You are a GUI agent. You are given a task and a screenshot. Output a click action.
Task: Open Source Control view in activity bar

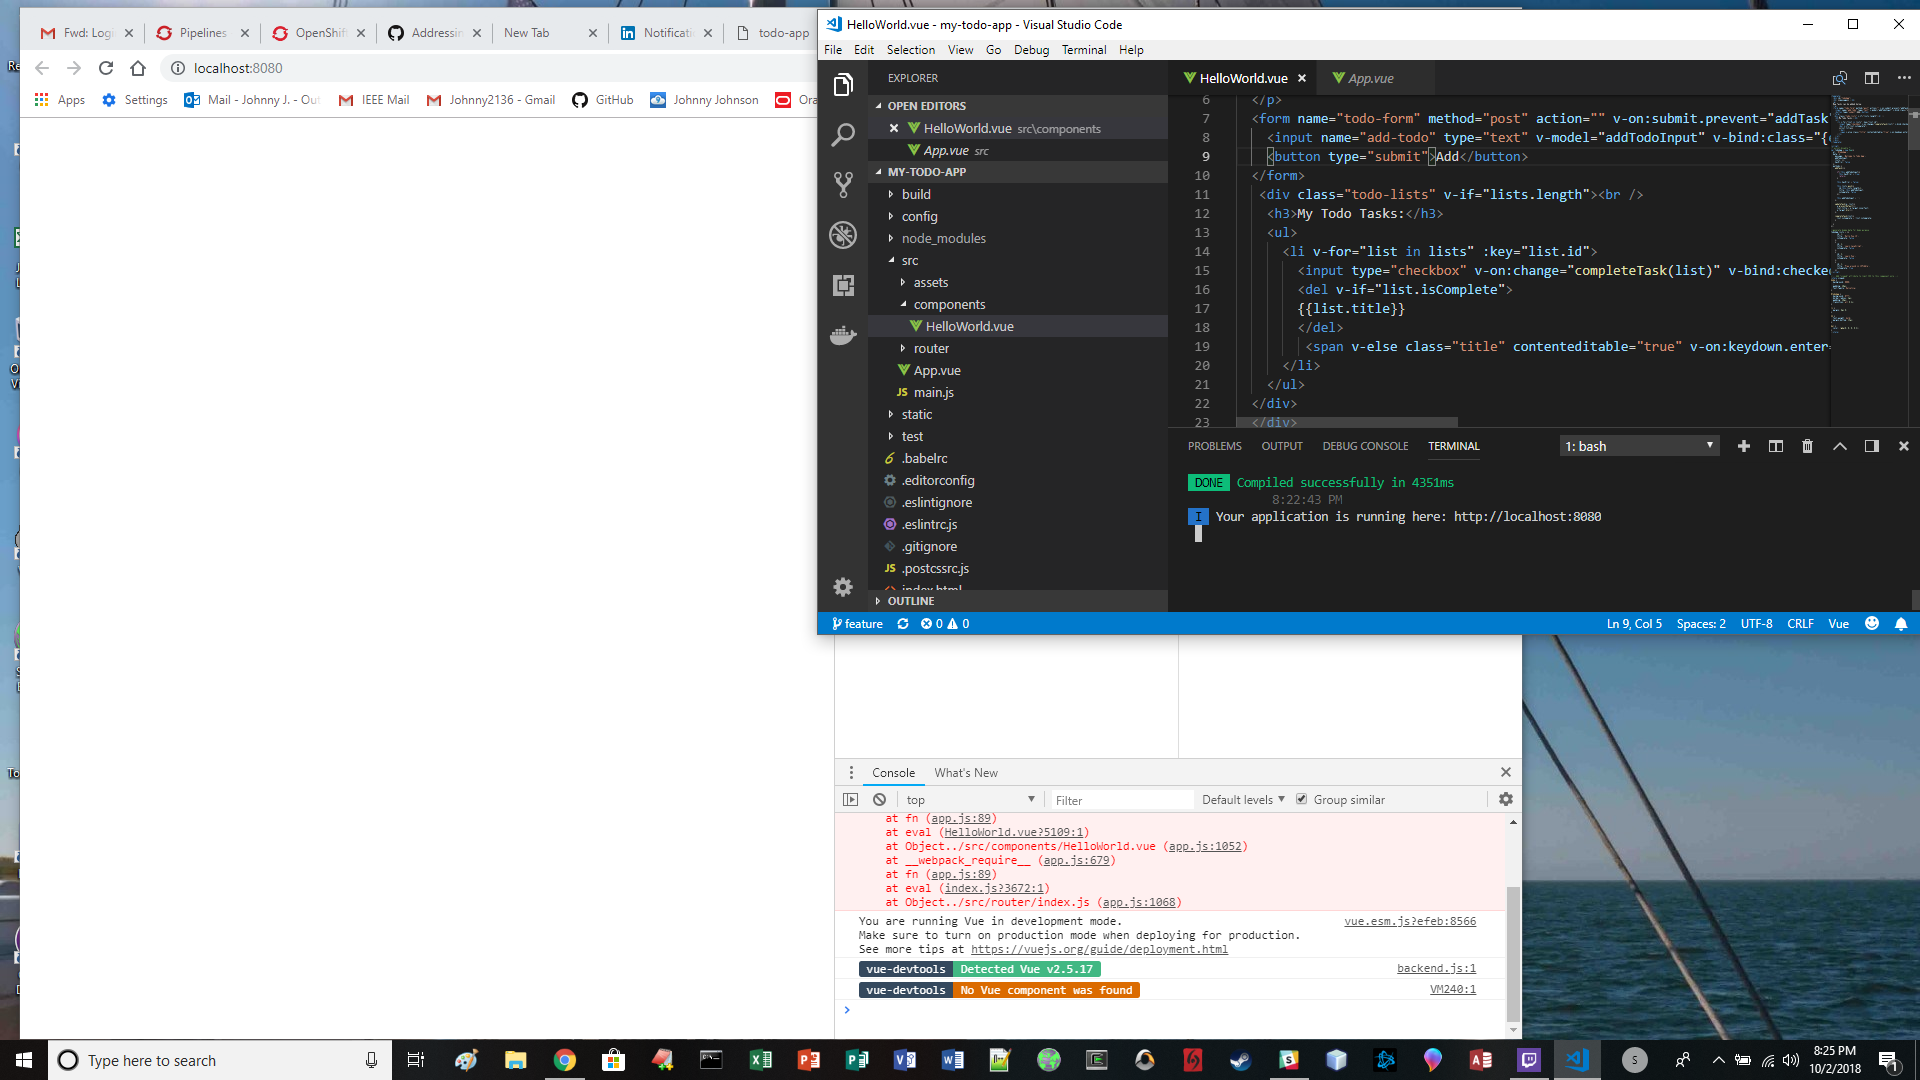(843, 184)
